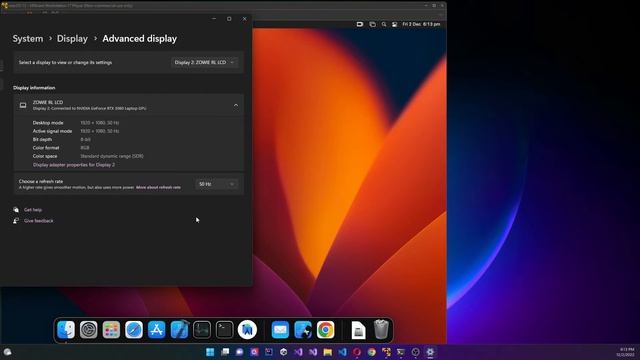Screen dimensions: 640x360
Task: Open the weather widget on the taskbar
Action: tap(7, 352)
